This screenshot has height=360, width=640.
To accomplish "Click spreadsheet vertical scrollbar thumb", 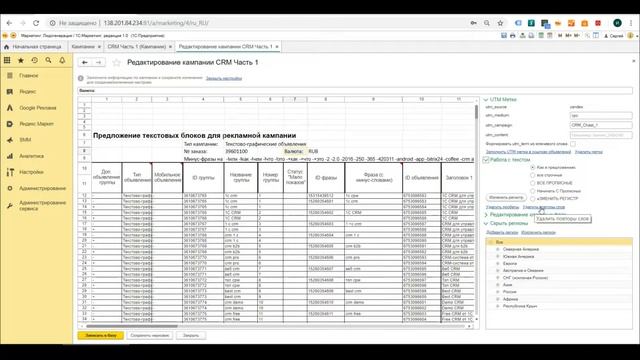I will pos(476,112).
